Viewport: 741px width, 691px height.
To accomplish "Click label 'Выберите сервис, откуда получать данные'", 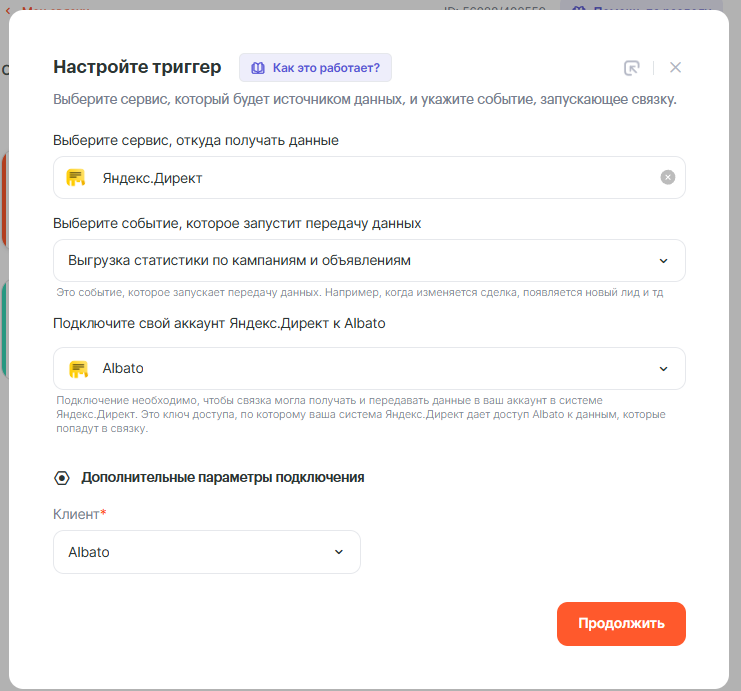I will [x=196, y=140].
